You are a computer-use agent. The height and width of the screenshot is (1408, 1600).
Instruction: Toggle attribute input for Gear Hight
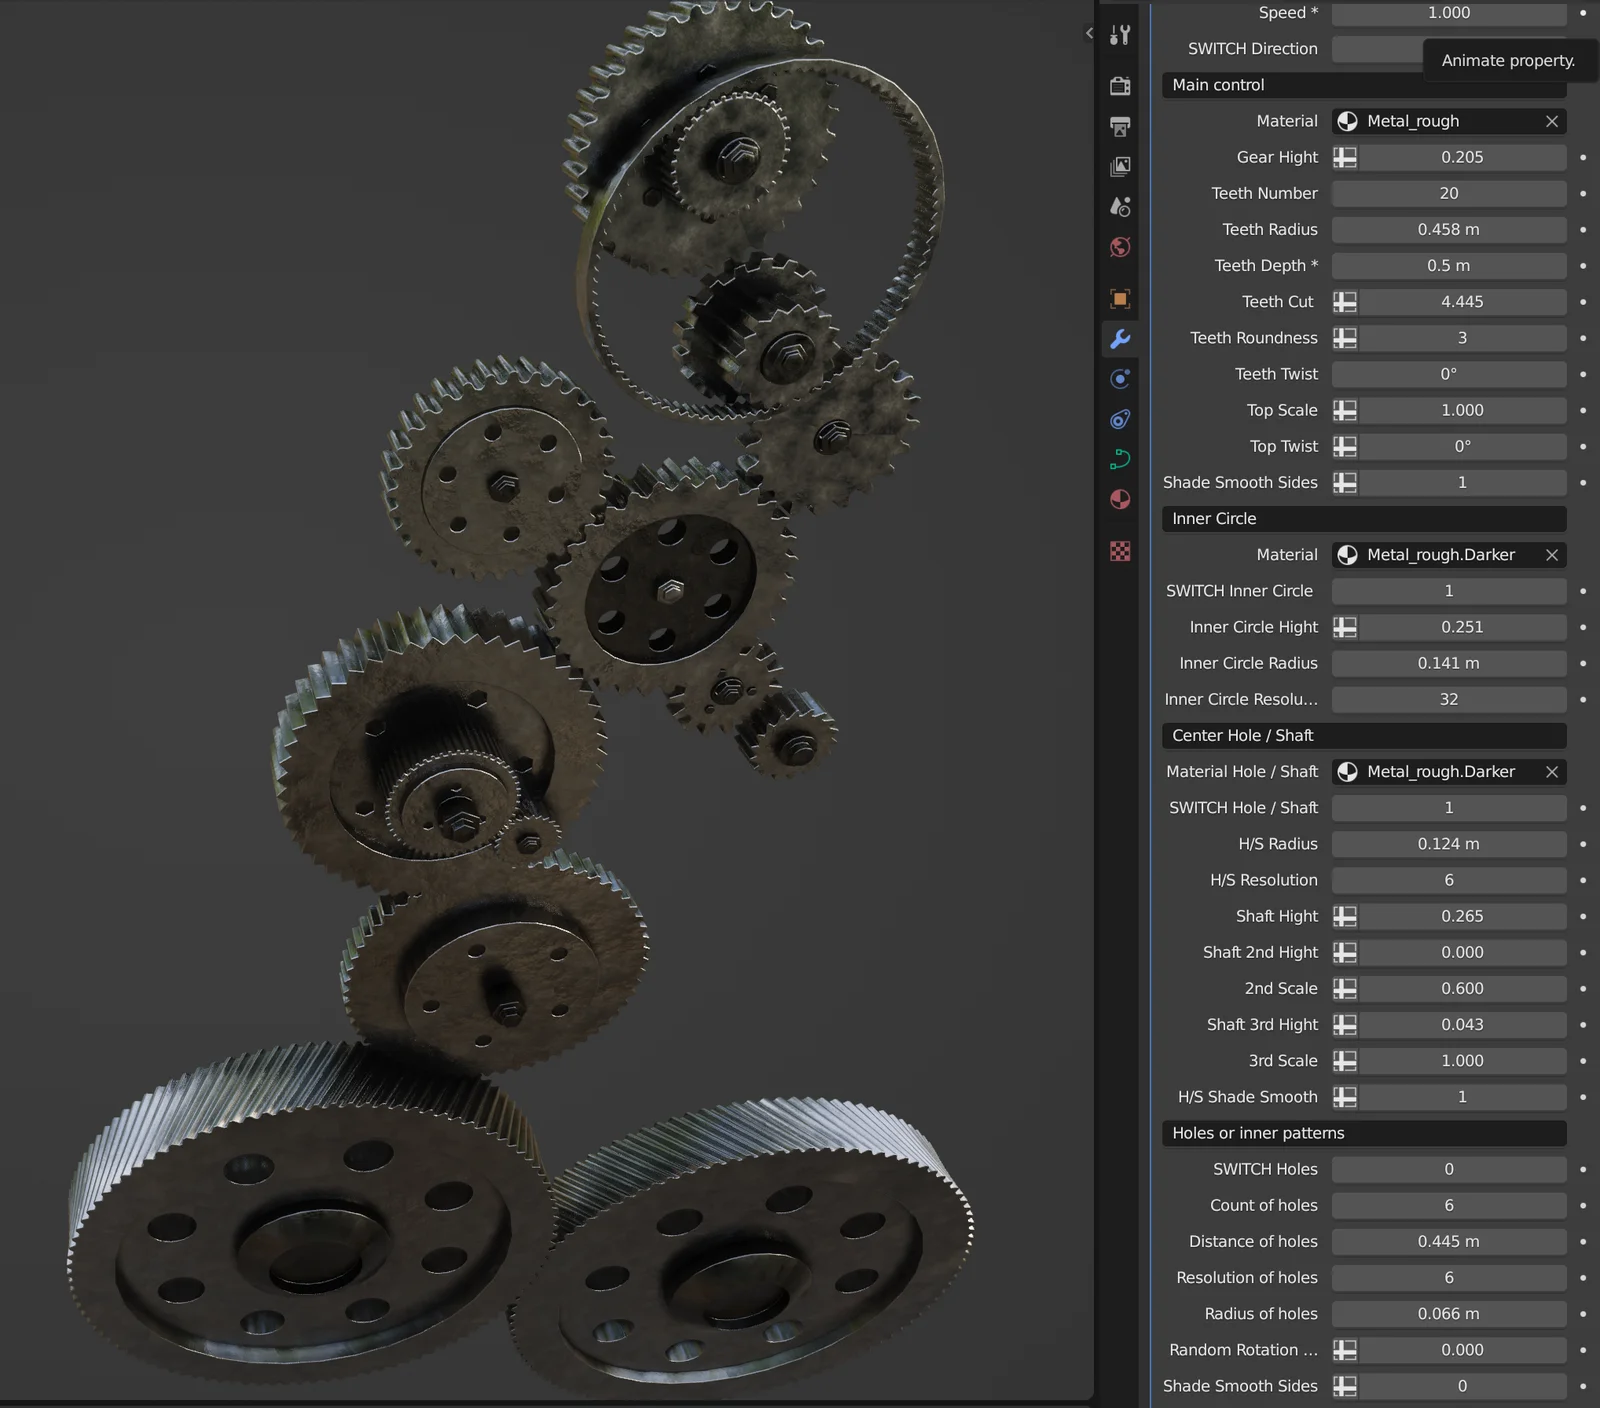click(x=1345, y=157)
